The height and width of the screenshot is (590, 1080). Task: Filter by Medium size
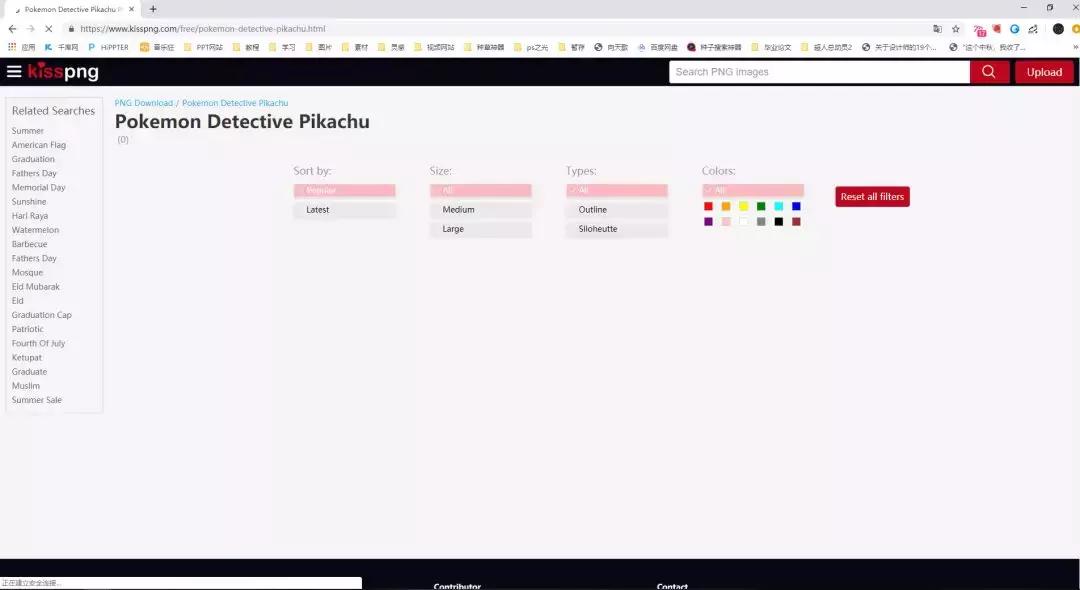pos(481,210)
